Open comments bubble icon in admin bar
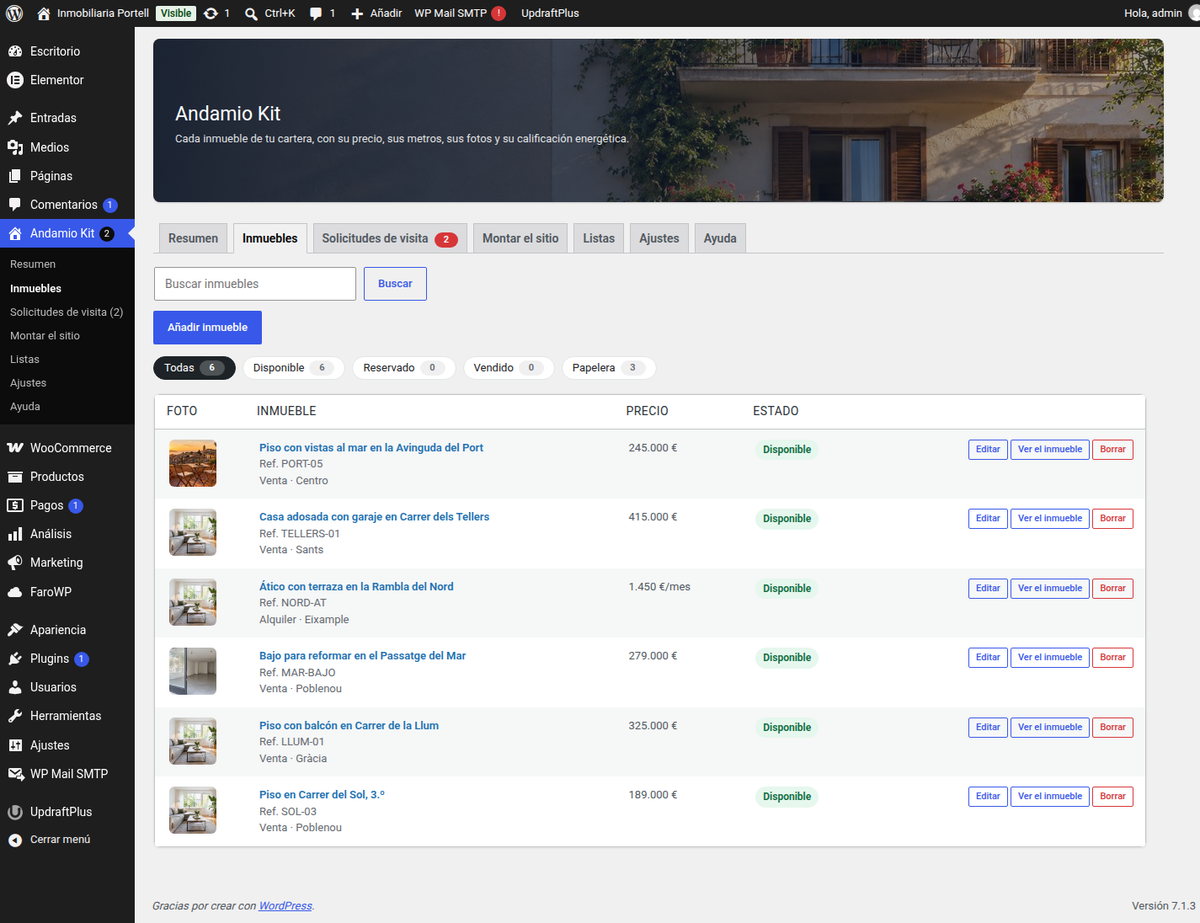1200x923 pixels. tap(316, 13)
